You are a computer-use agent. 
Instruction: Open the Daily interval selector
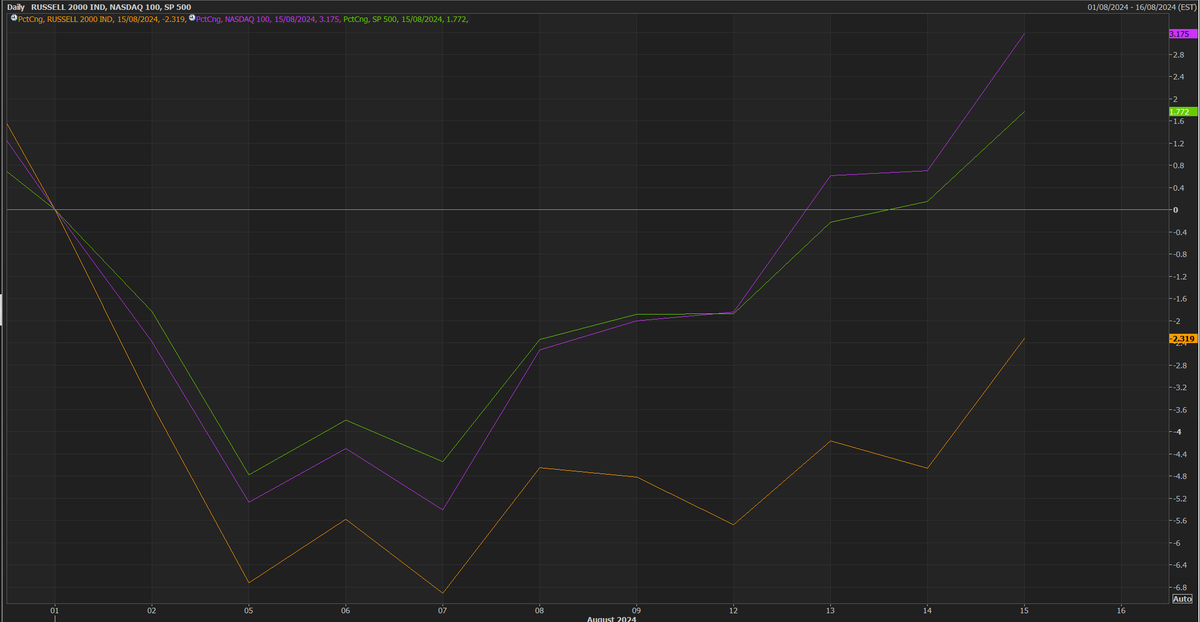17,7
